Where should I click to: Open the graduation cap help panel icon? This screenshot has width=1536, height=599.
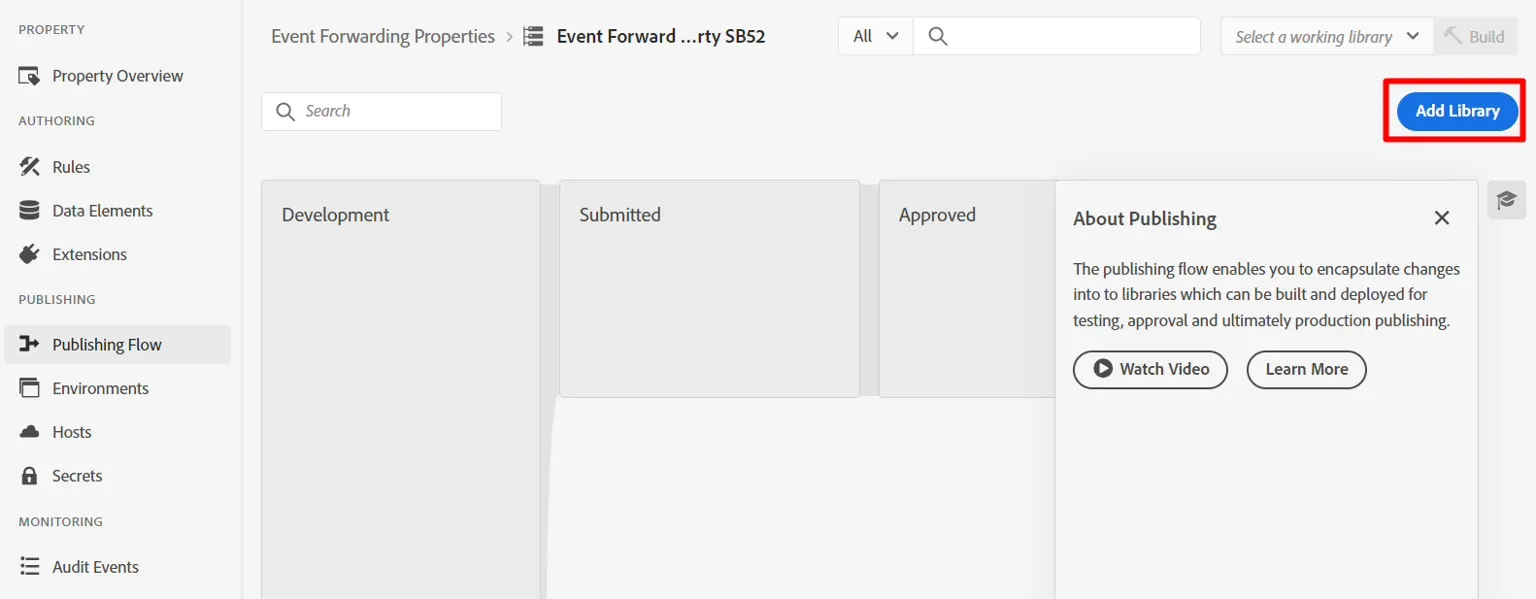click(x=1506, y=200)
